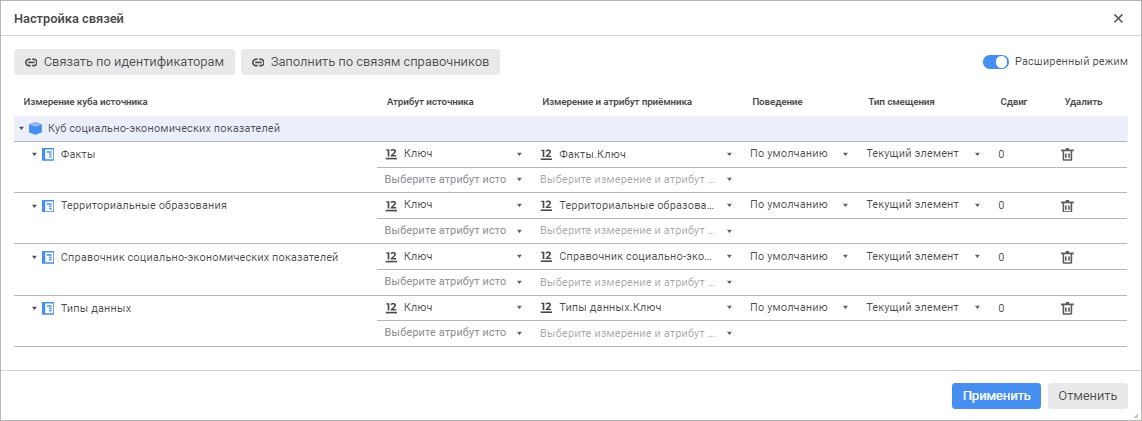
Task: Delete the Факты link row
Action: (x=1067, y=155)
